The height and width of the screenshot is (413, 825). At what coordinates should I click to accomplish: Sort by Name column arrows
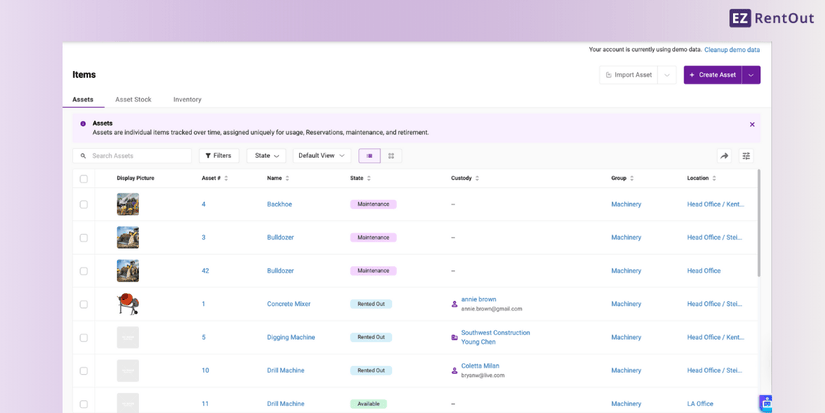tap(287, 179)
